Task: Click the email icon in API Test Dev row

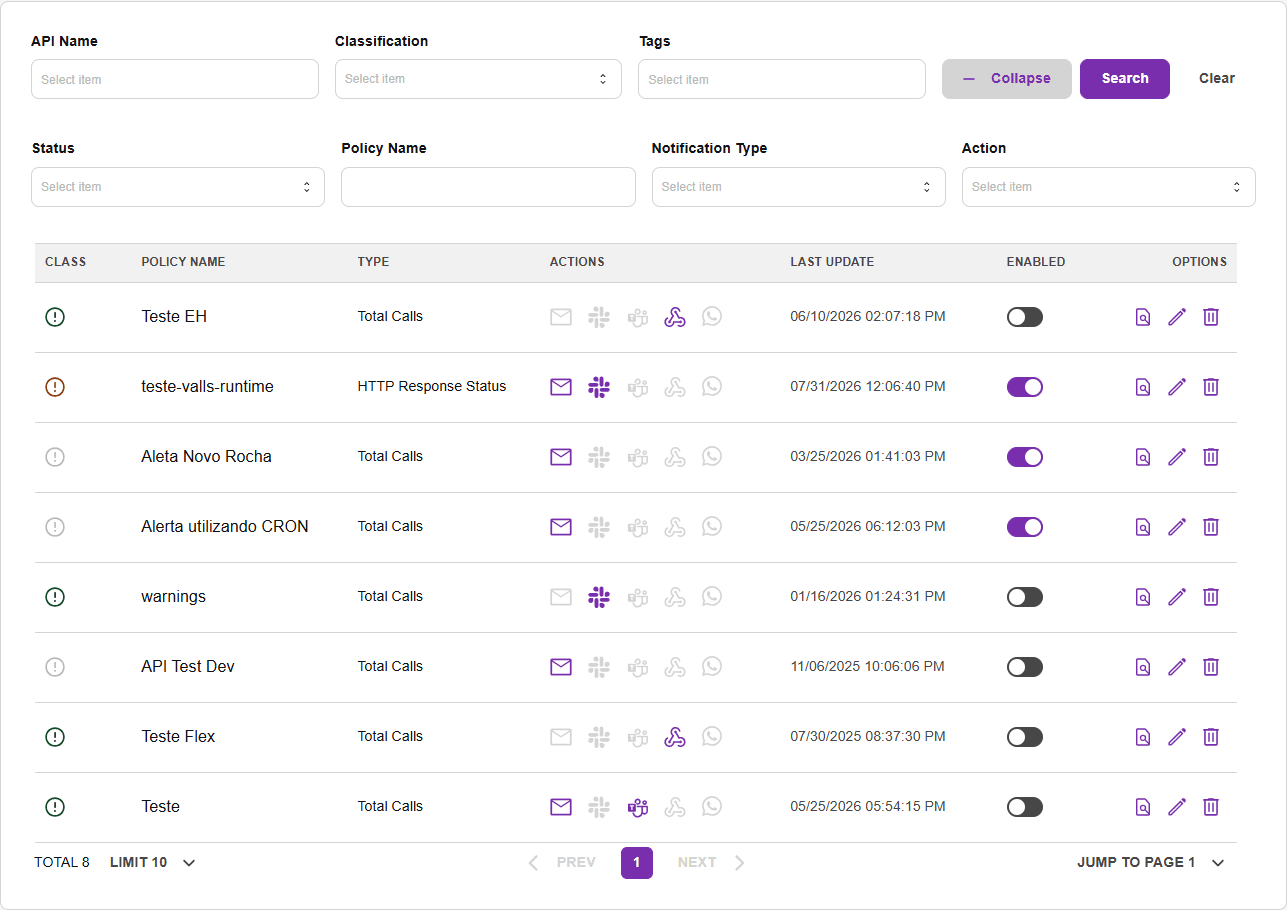Action: point(561,667)
